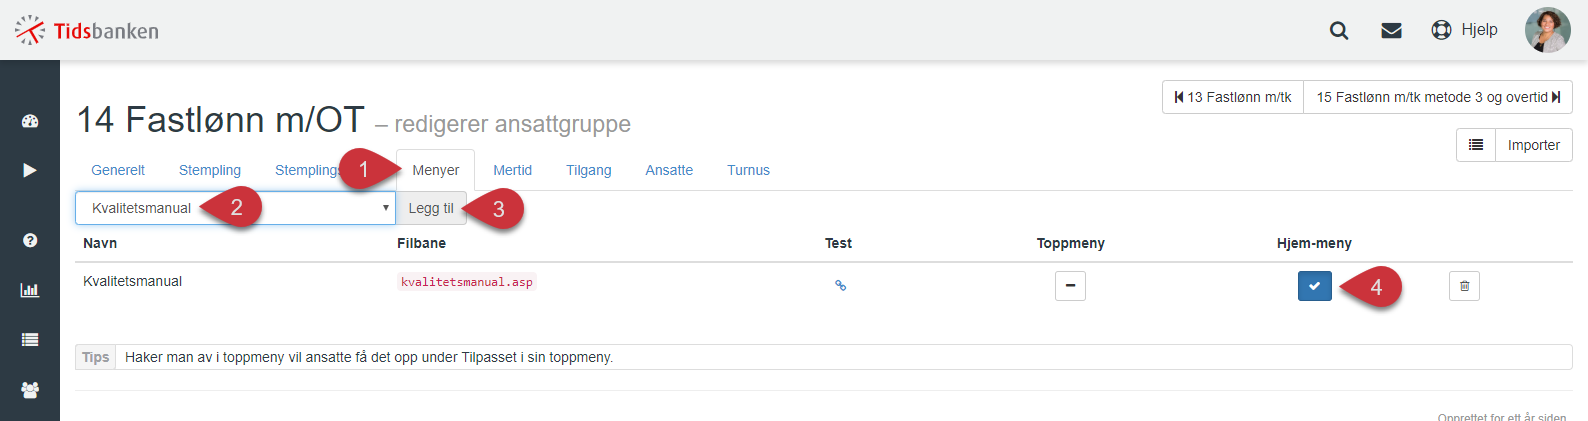1588x421 pixels.
Task: Open the question mark help sidebar icon
Action: [30, 240]
